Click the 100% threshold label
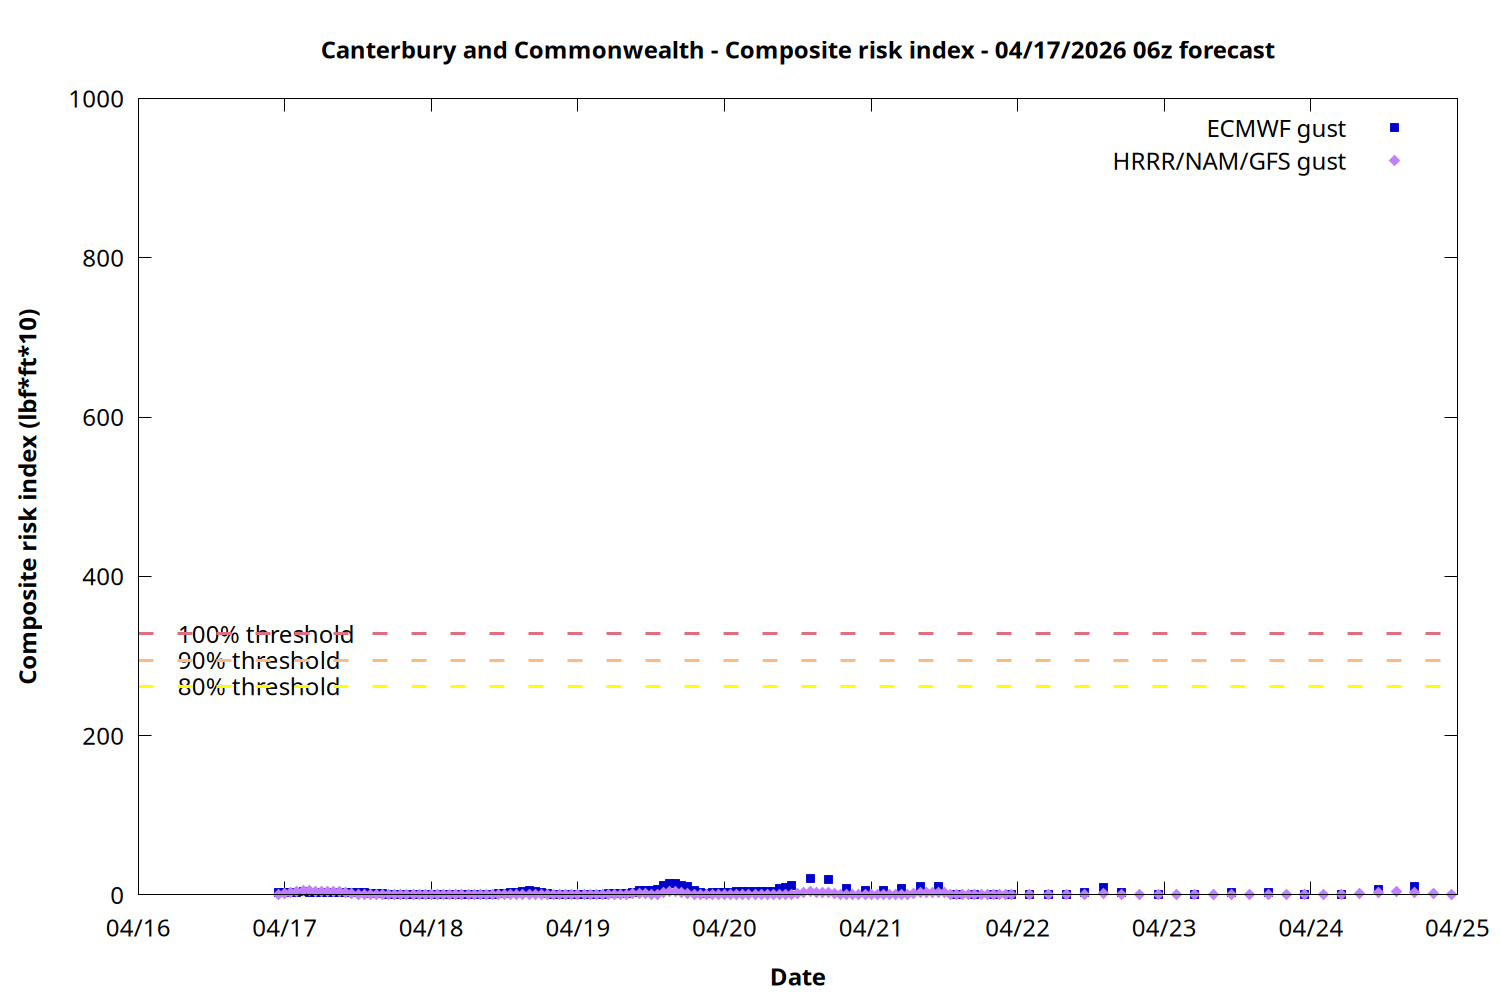Screen dimensions: 1500x1000 tap(265, 635)
